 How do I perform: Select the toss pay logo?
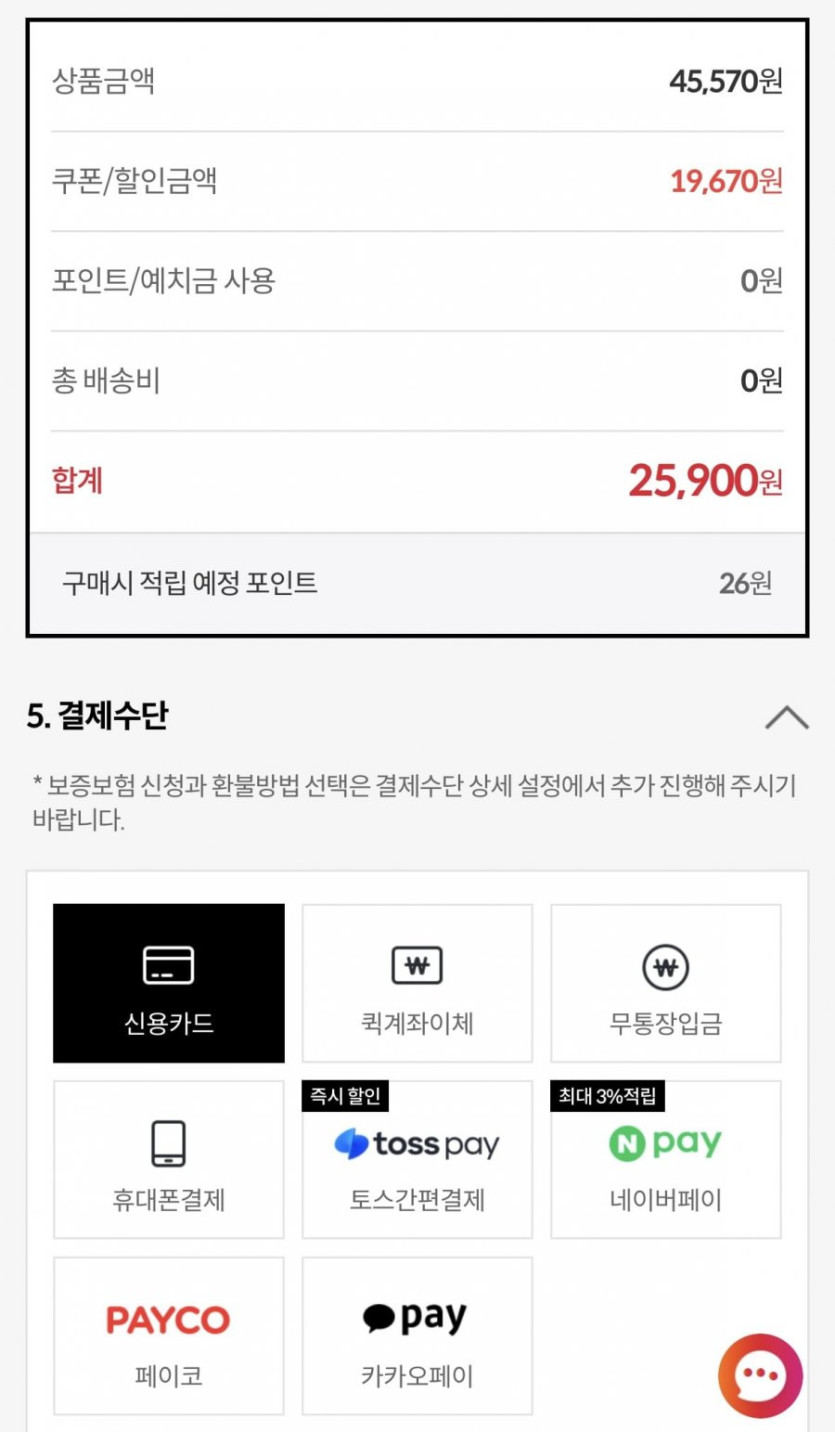click(x=417, y=1144)
